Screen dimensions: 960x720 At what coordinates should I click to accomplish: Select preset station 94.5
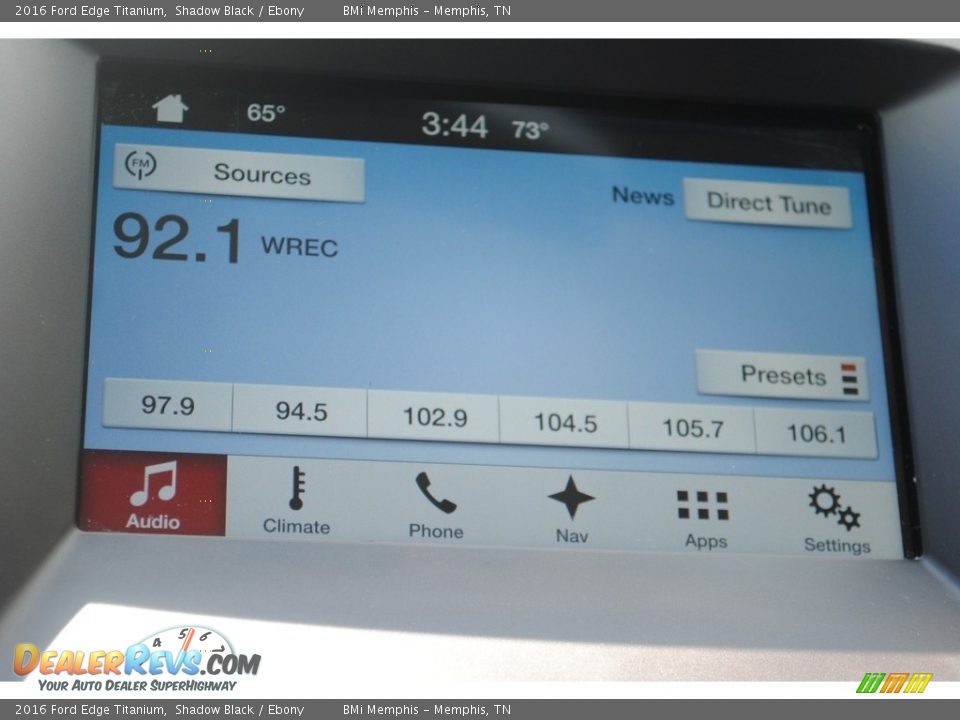[x=300, y=410]
